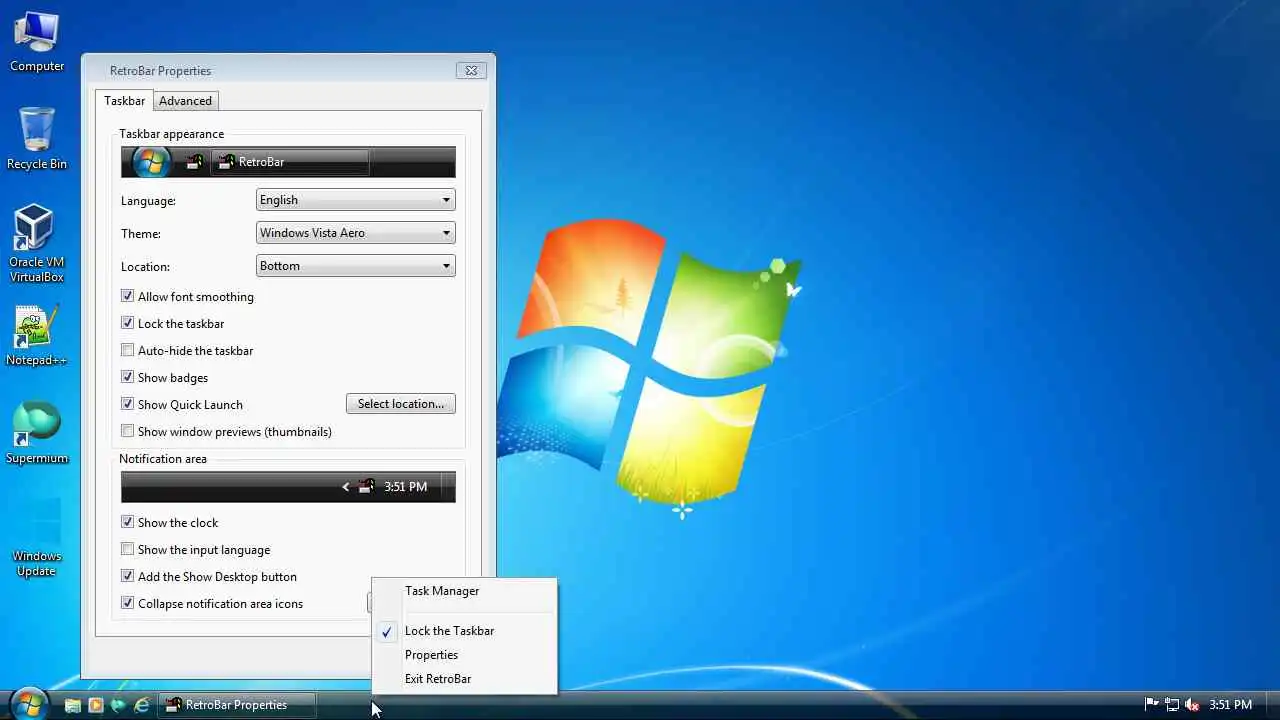Click the Start orb in the taskbar preview
The image size is (1280, 720).
[151, 162]
